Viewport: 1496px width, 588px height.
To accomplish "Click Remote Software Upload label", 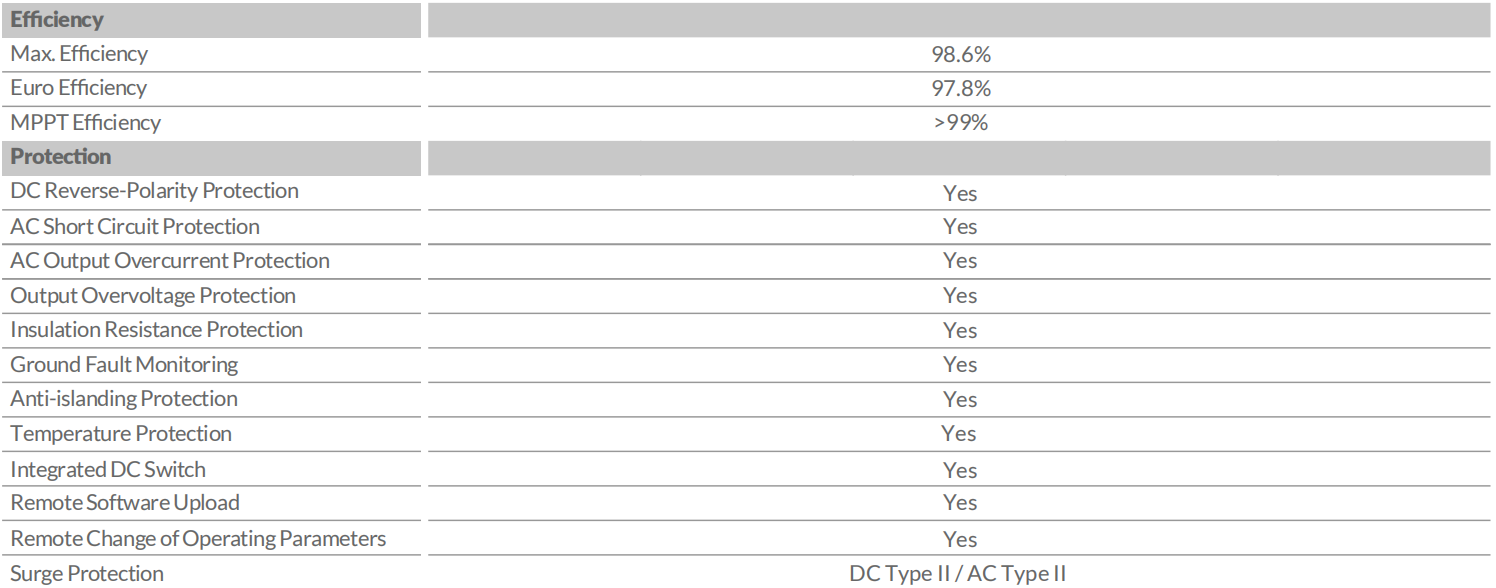I will [x=125, y=503].
